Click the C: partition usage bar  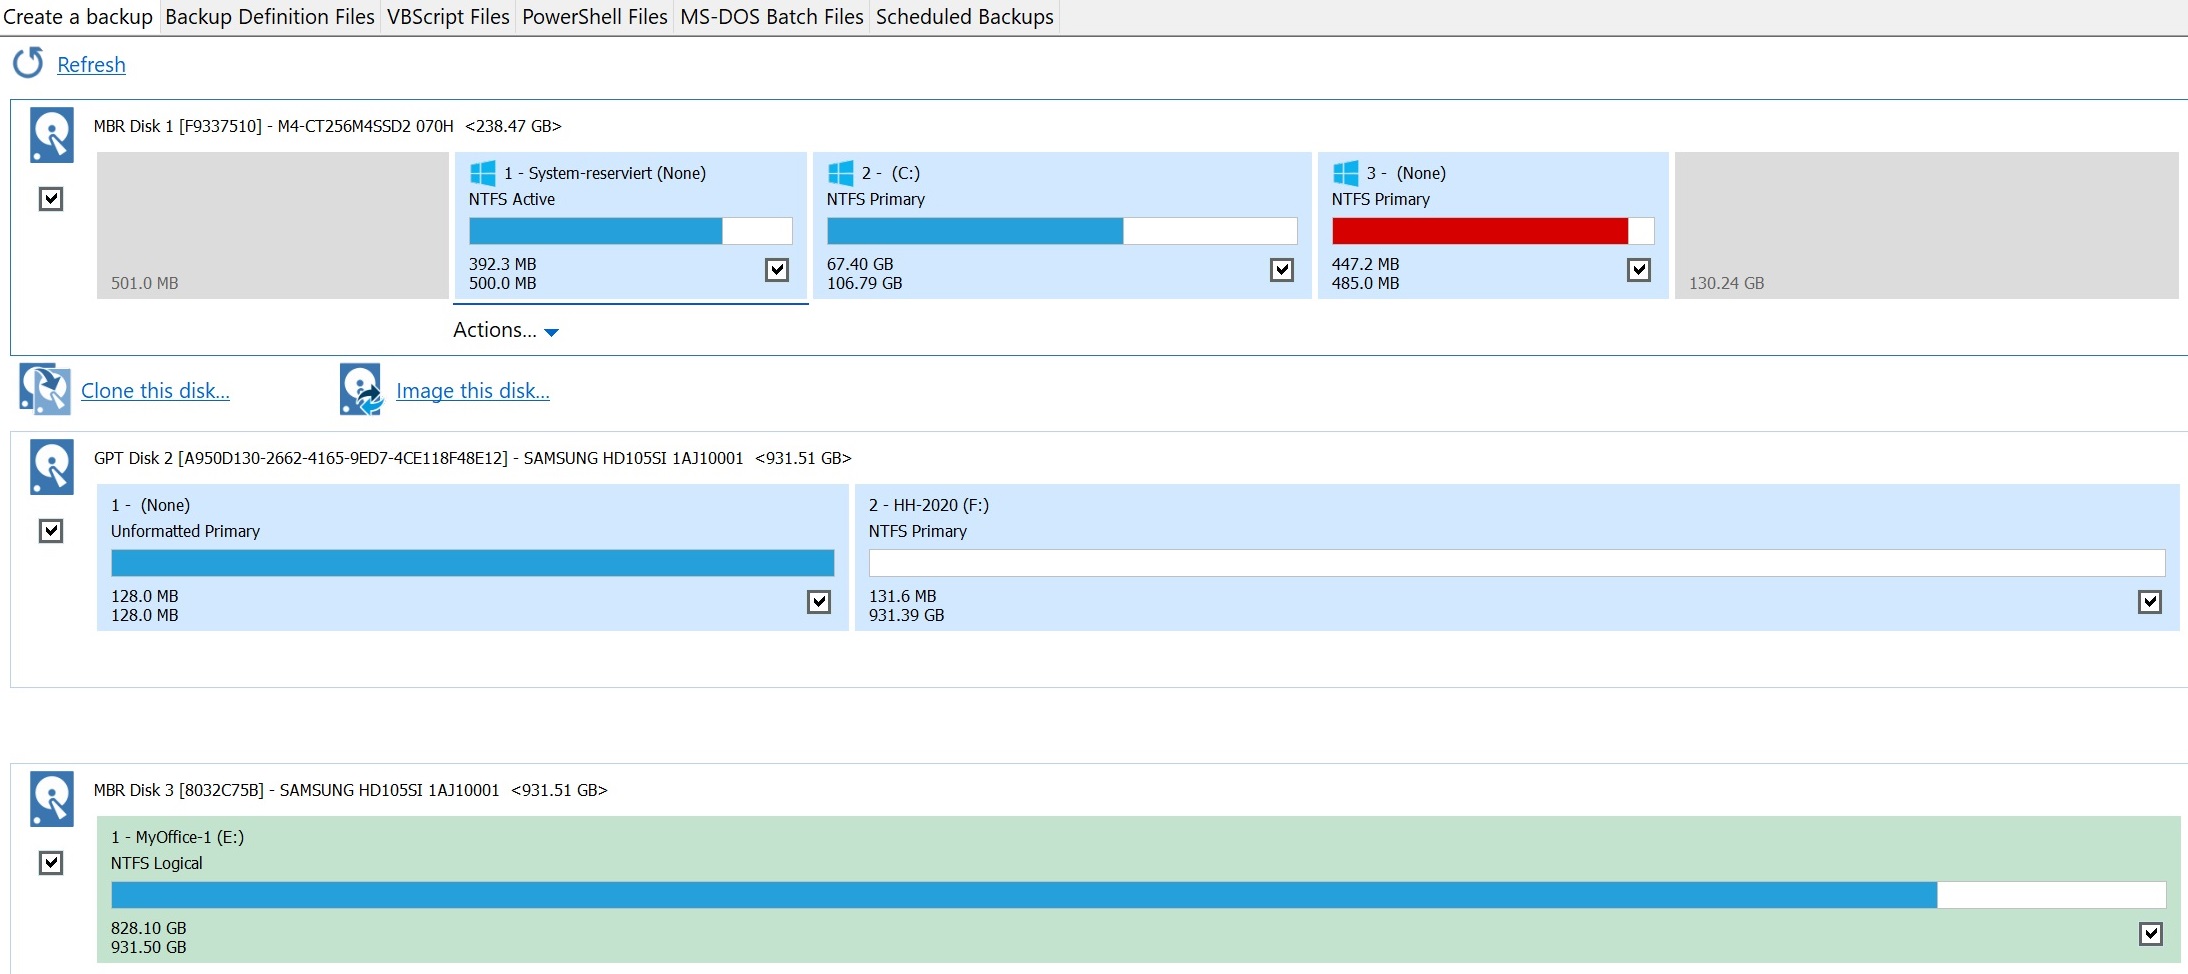click(x=1062, y=231)
